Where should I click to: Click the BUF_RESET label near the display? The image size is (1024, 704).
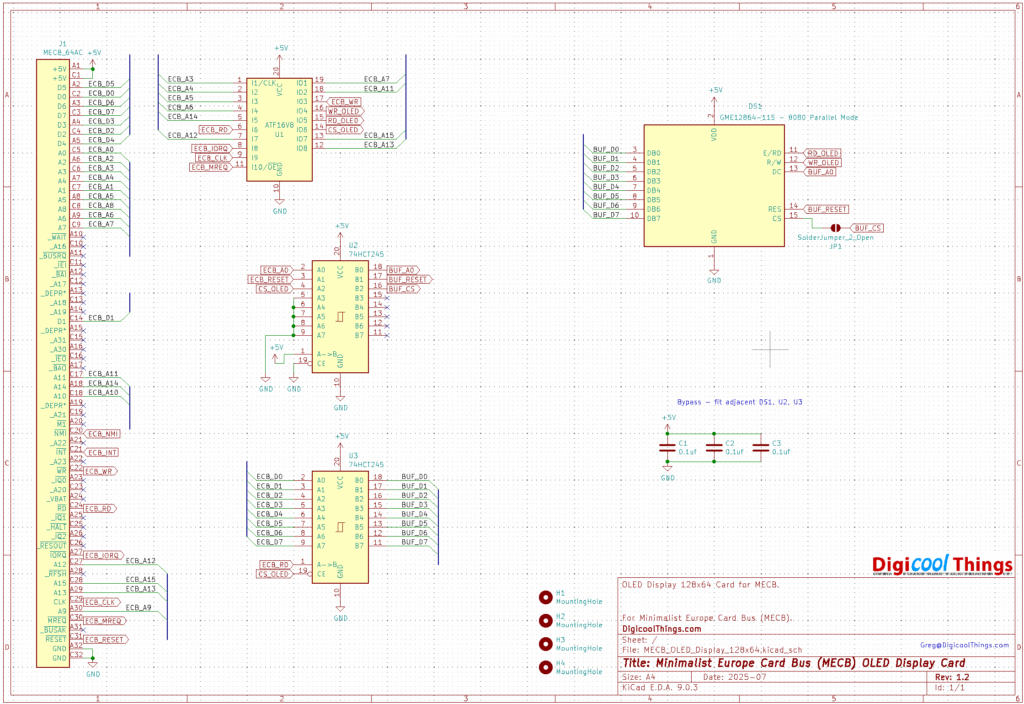tap(827, 209)
